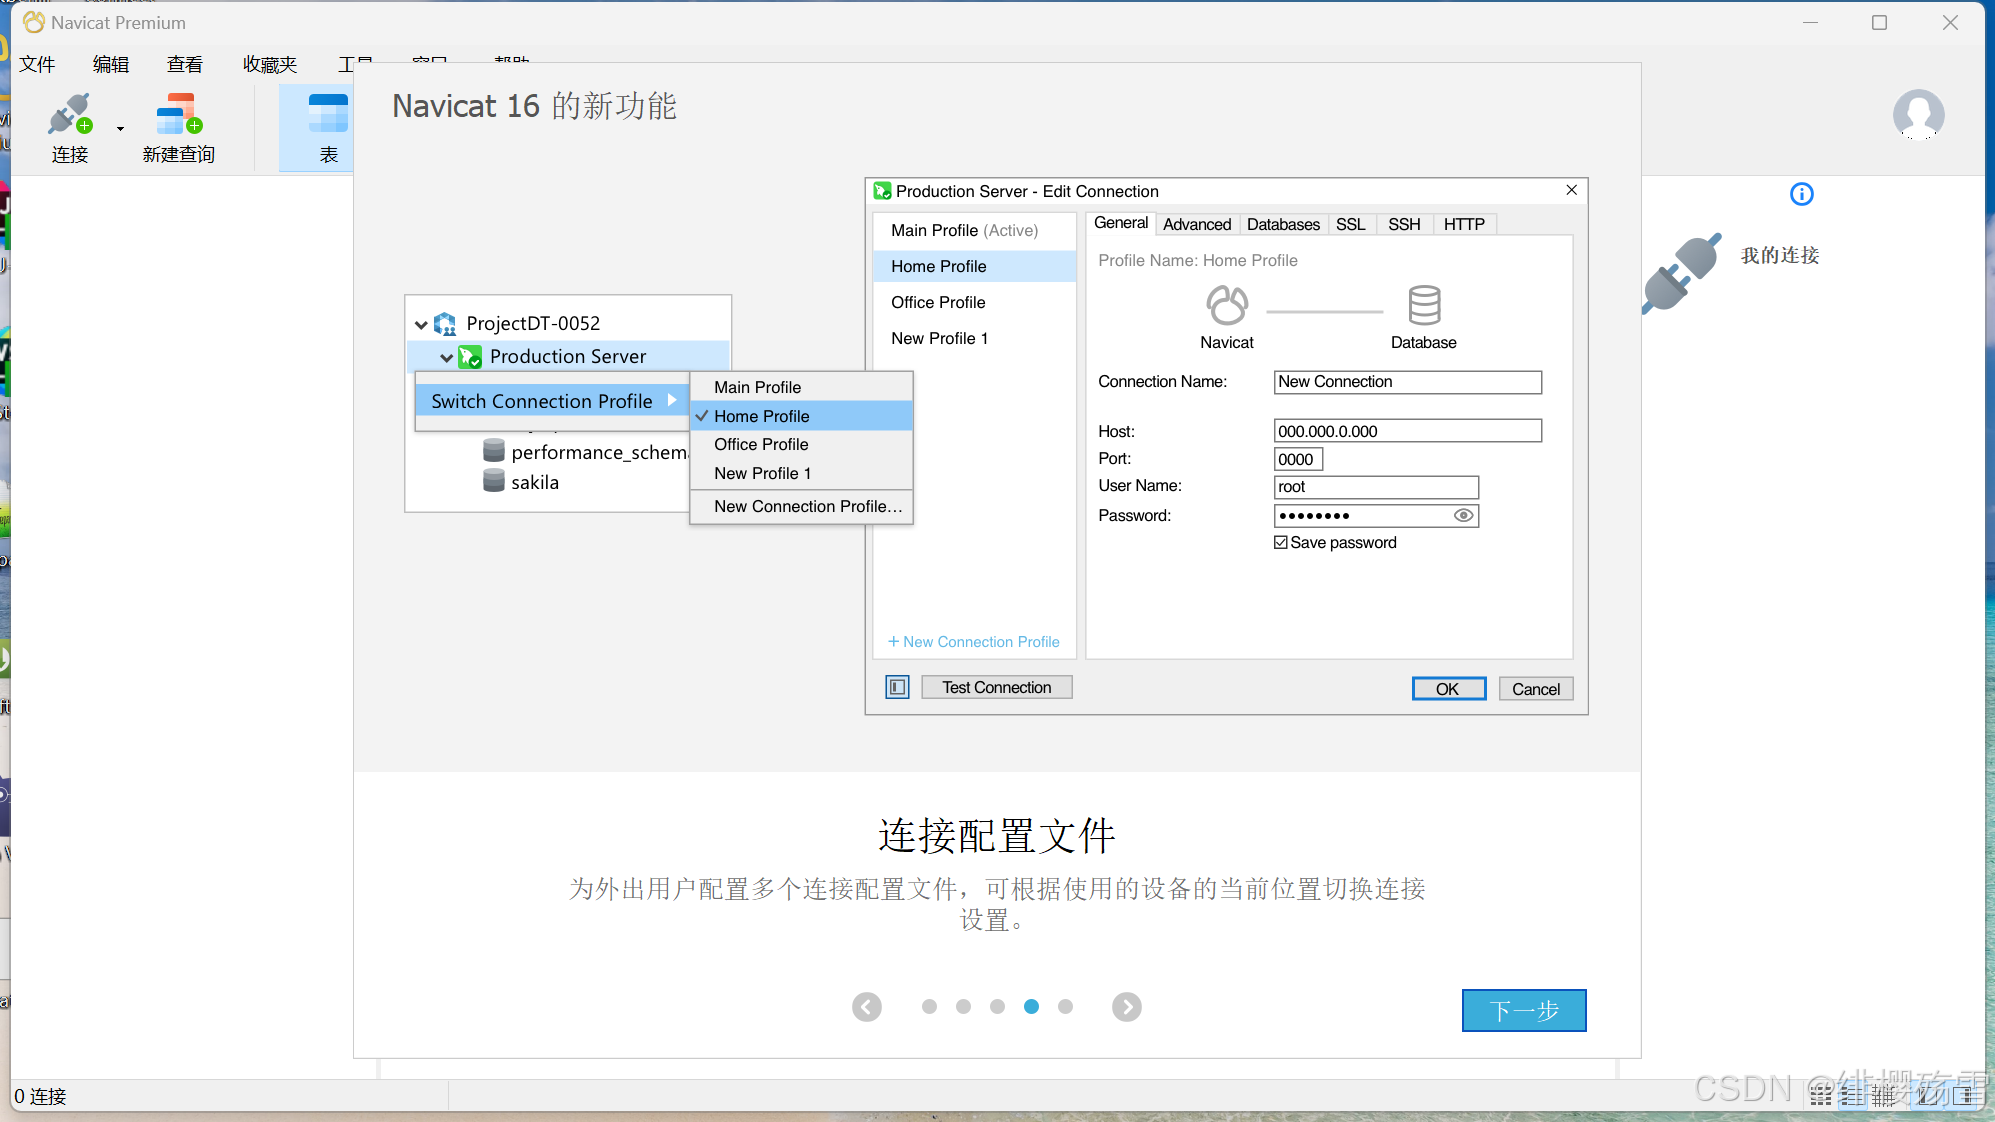This screenshot has width=1995, height=1122.
Task: Switch to the Advanced tab
Action: click(x=1197, y=224)
